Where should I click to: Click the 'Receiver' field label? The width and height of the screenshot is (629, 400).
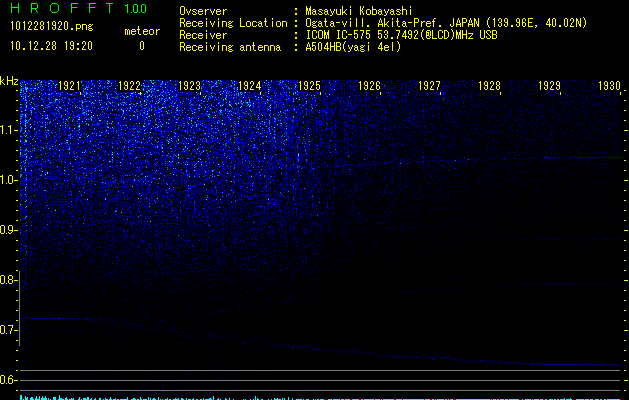pos(203,35)
